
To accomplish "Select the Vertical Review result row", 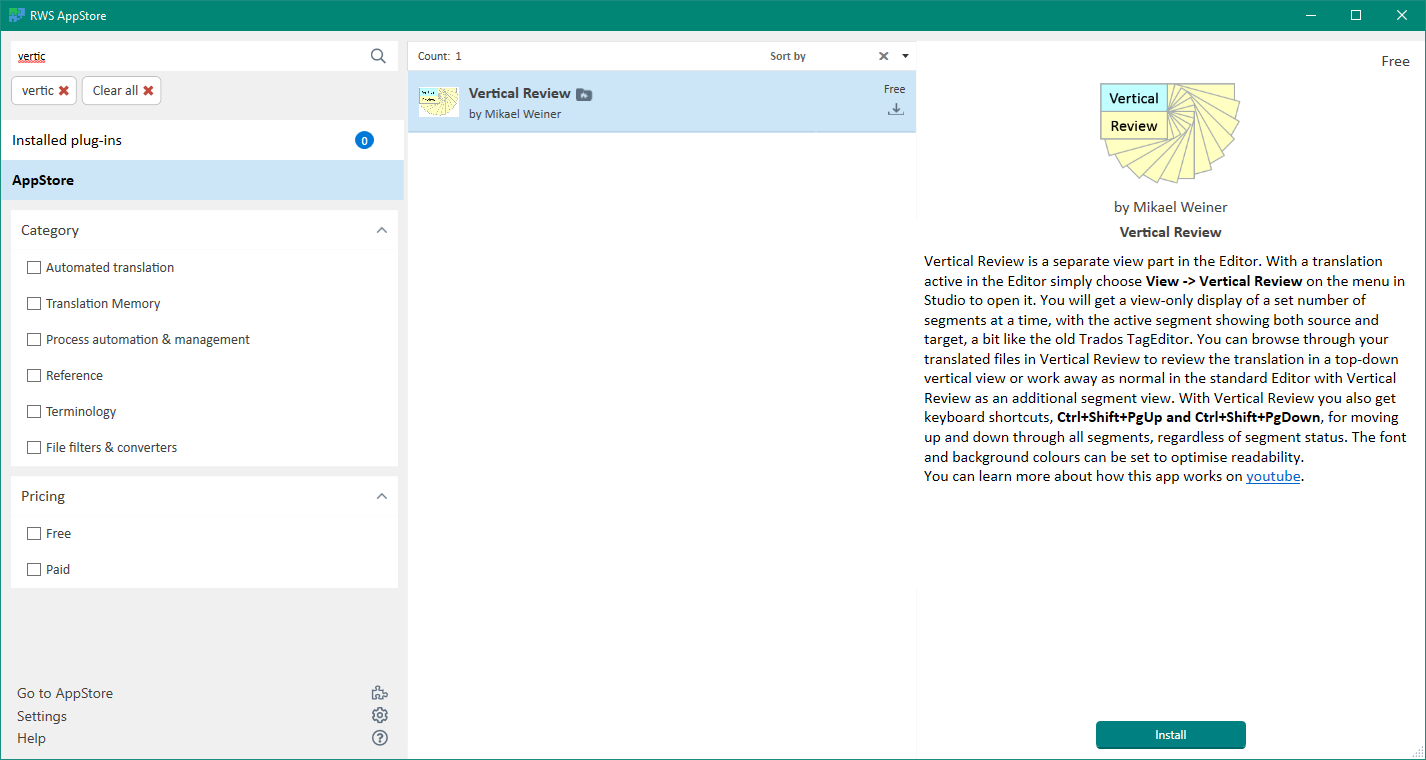I will pyautogui.click(x=662, y=101).
